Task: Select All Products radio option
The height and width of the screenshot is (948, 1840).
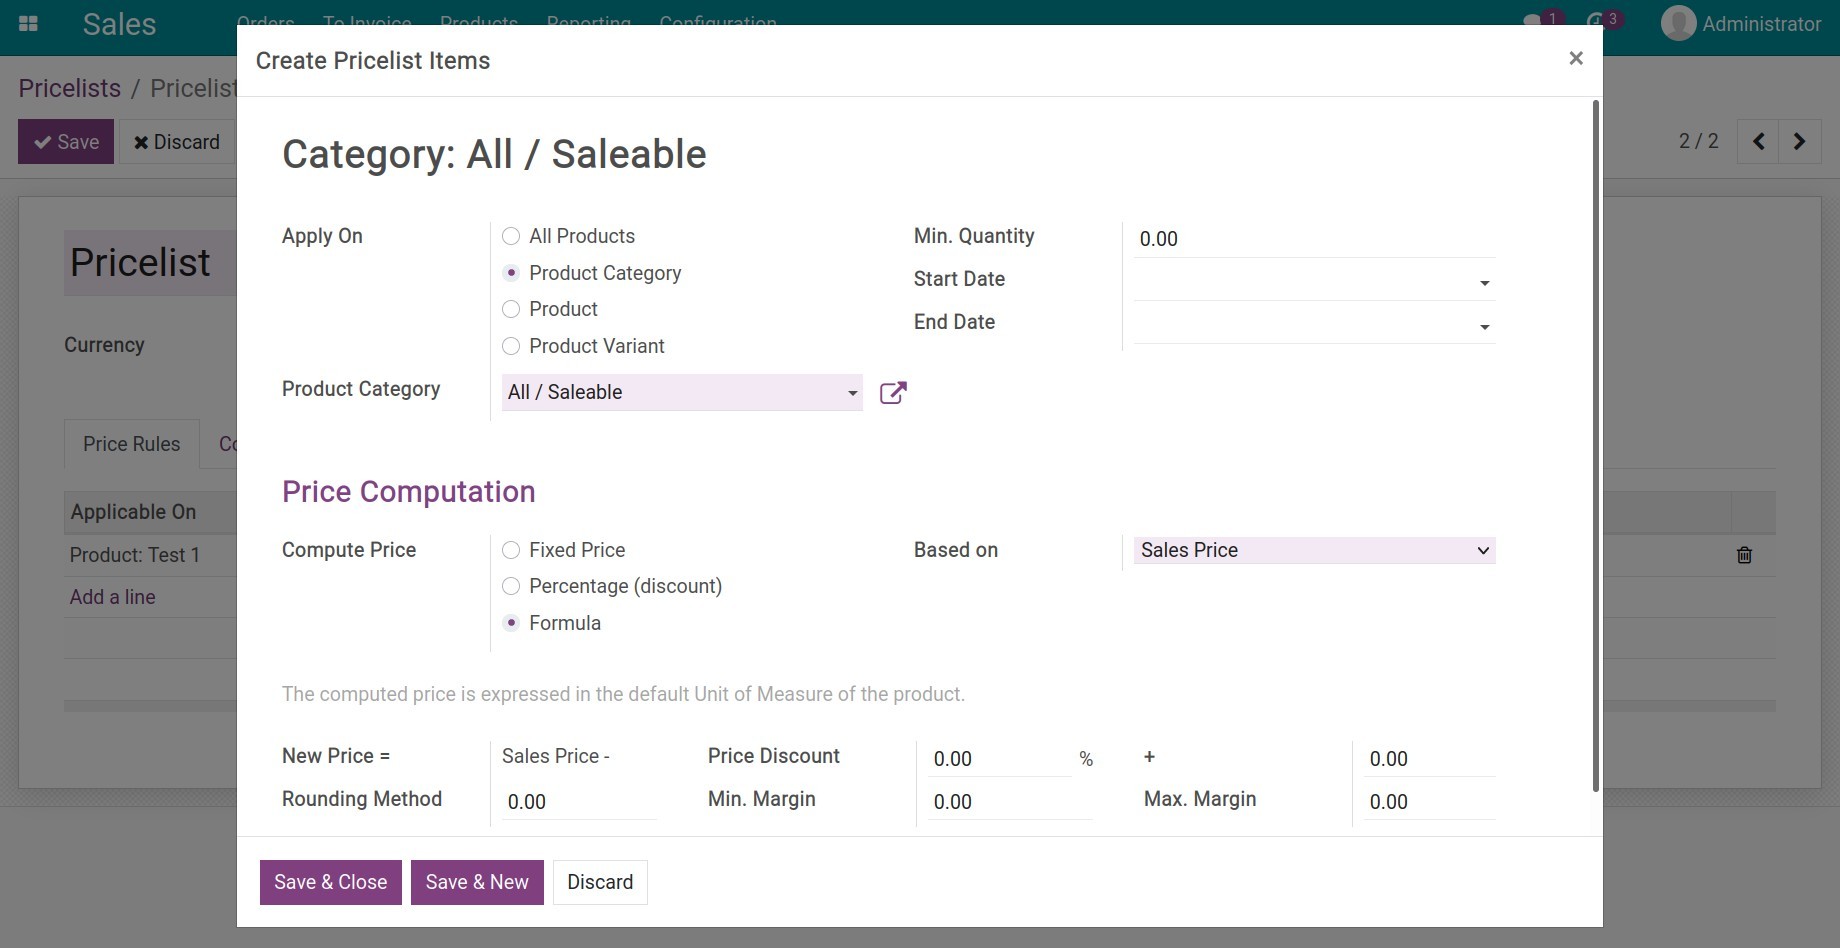Action: click(511, 236)
